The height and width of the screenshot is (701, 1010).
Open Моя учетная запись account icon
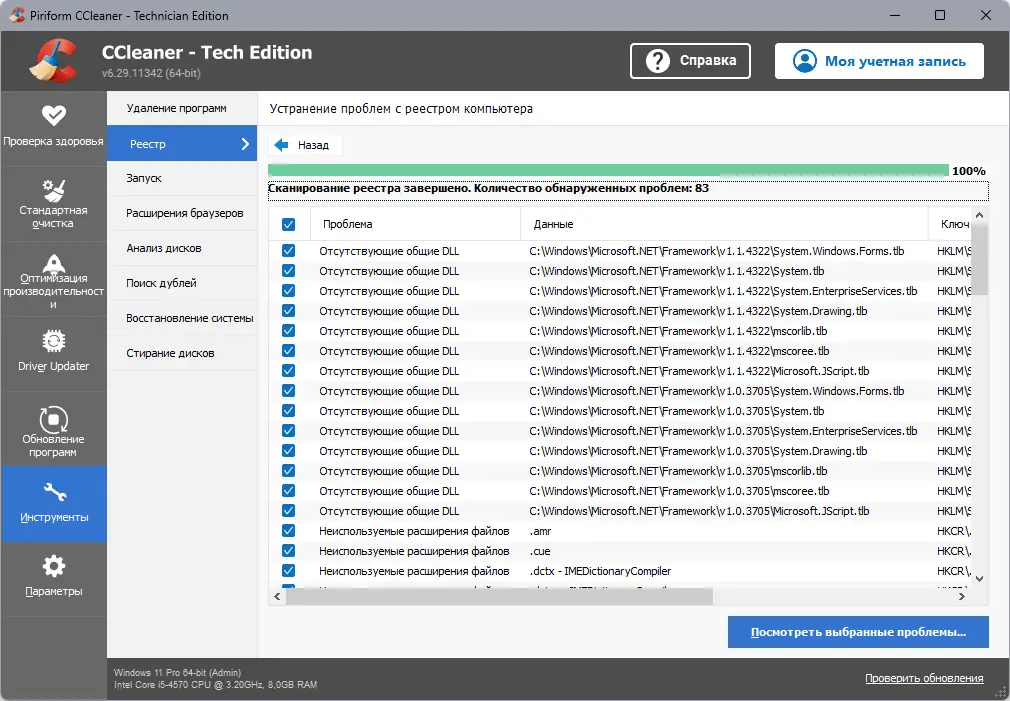[x=803, y=61]
